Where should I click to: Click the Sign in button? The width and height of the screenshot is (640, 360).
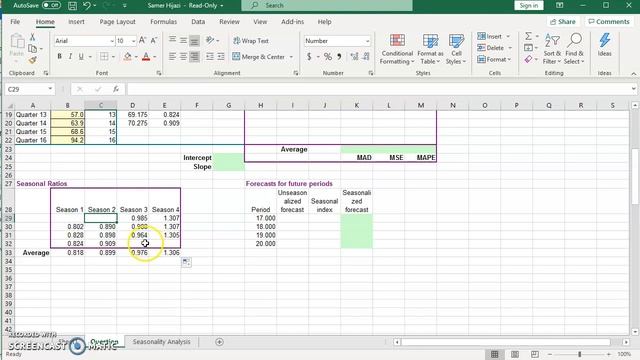(x=529, y=5)
